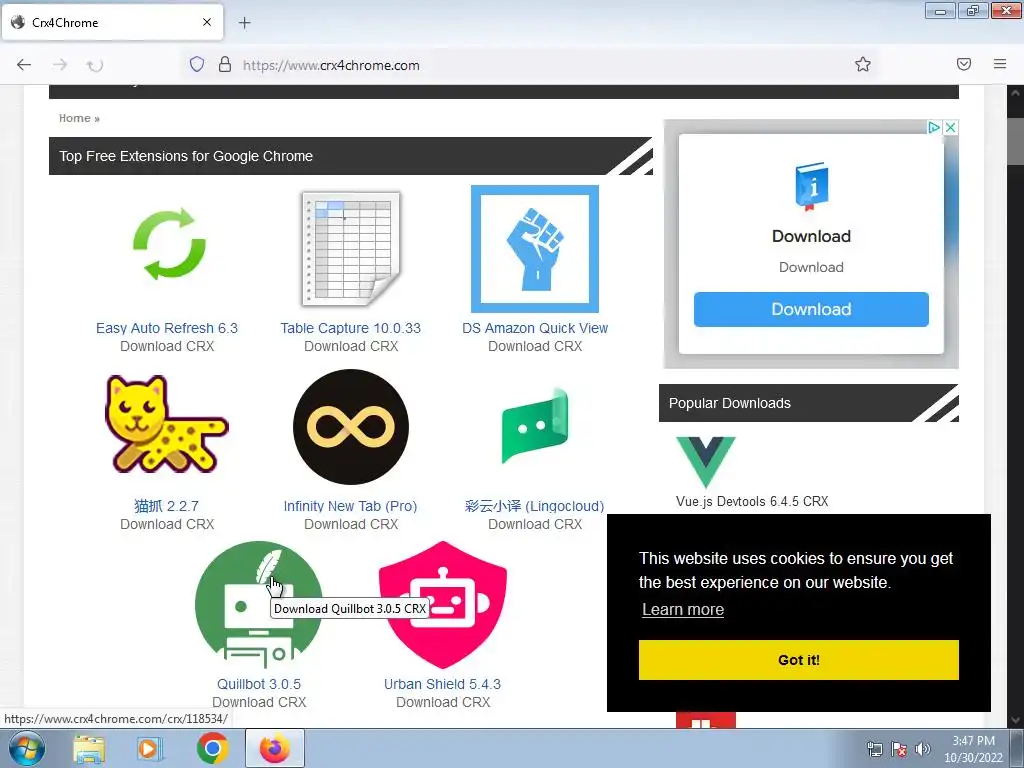This screenshot has height=768, width=1024.
Task: Click the tracking protection shield icon
Action: 197,64
